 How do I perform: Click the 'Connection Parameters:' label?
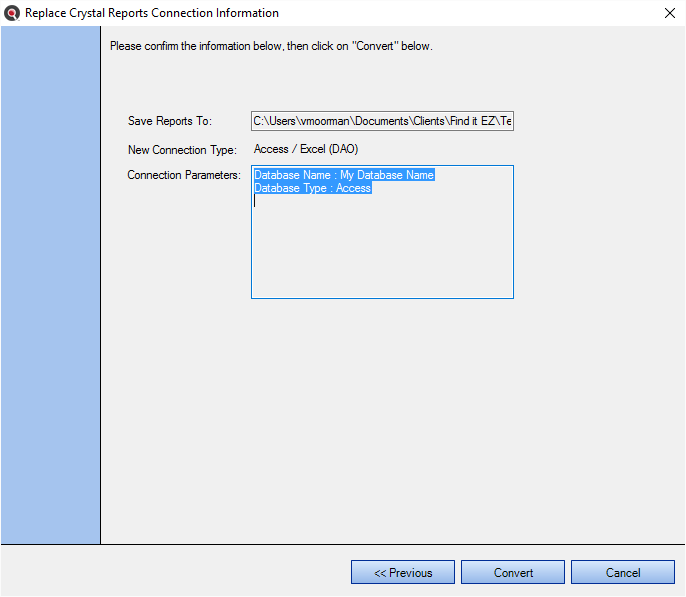click(184, 175)
